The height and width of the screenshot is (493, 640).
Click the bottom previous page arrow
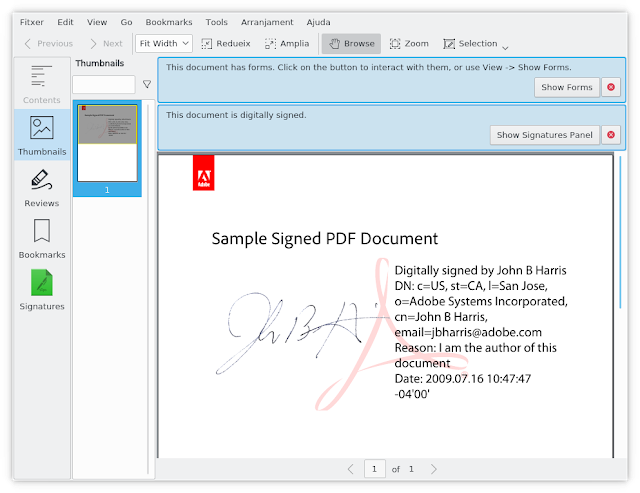tap(351, 469)
